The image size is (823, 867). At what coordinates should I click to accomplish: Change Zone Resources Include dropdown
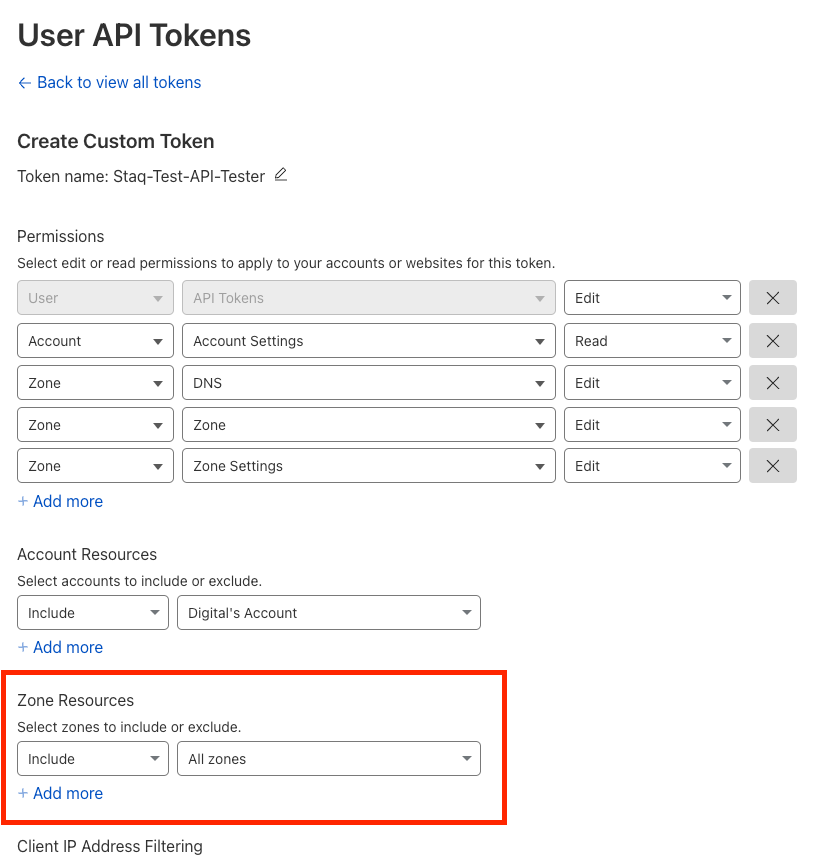click(93, 759)
